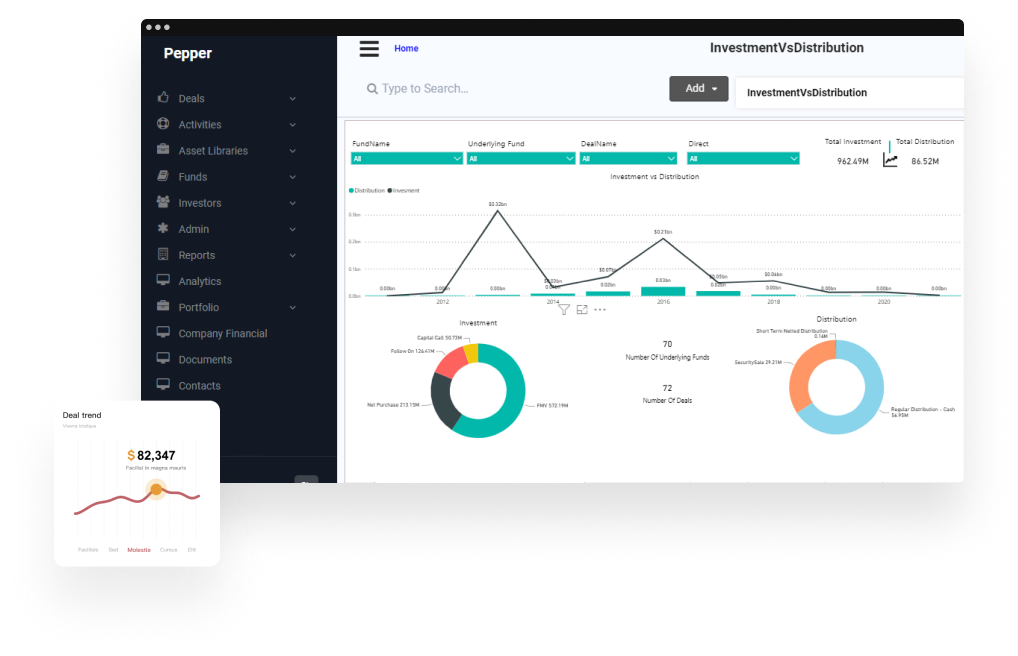The height and width of the screenshot is (656, 1018).
Task: Open Analytics in the sidebar
Action: coord(199,281)
